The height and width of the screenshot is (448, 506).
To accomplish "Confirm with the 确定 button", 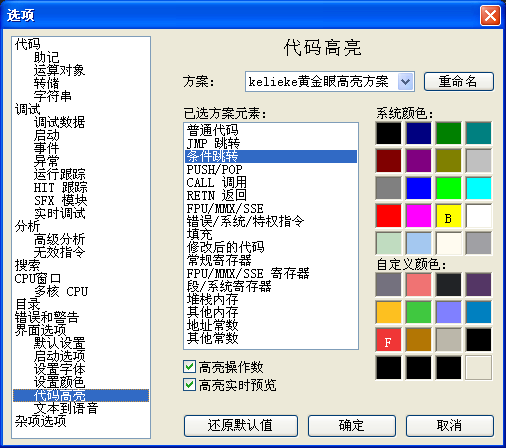I will point(352,426).
